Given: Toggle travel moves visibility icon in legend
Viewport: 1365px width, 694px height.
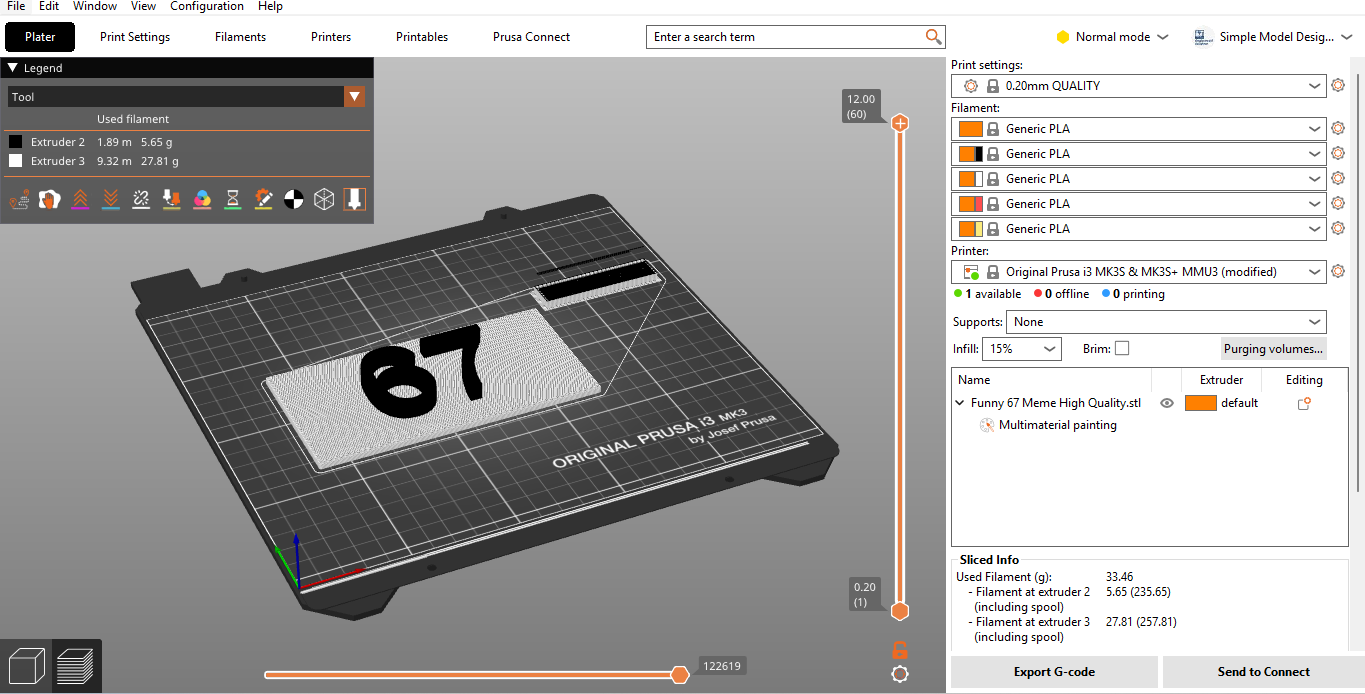Looking at the screenshot, I should click(x=19, y=199).
